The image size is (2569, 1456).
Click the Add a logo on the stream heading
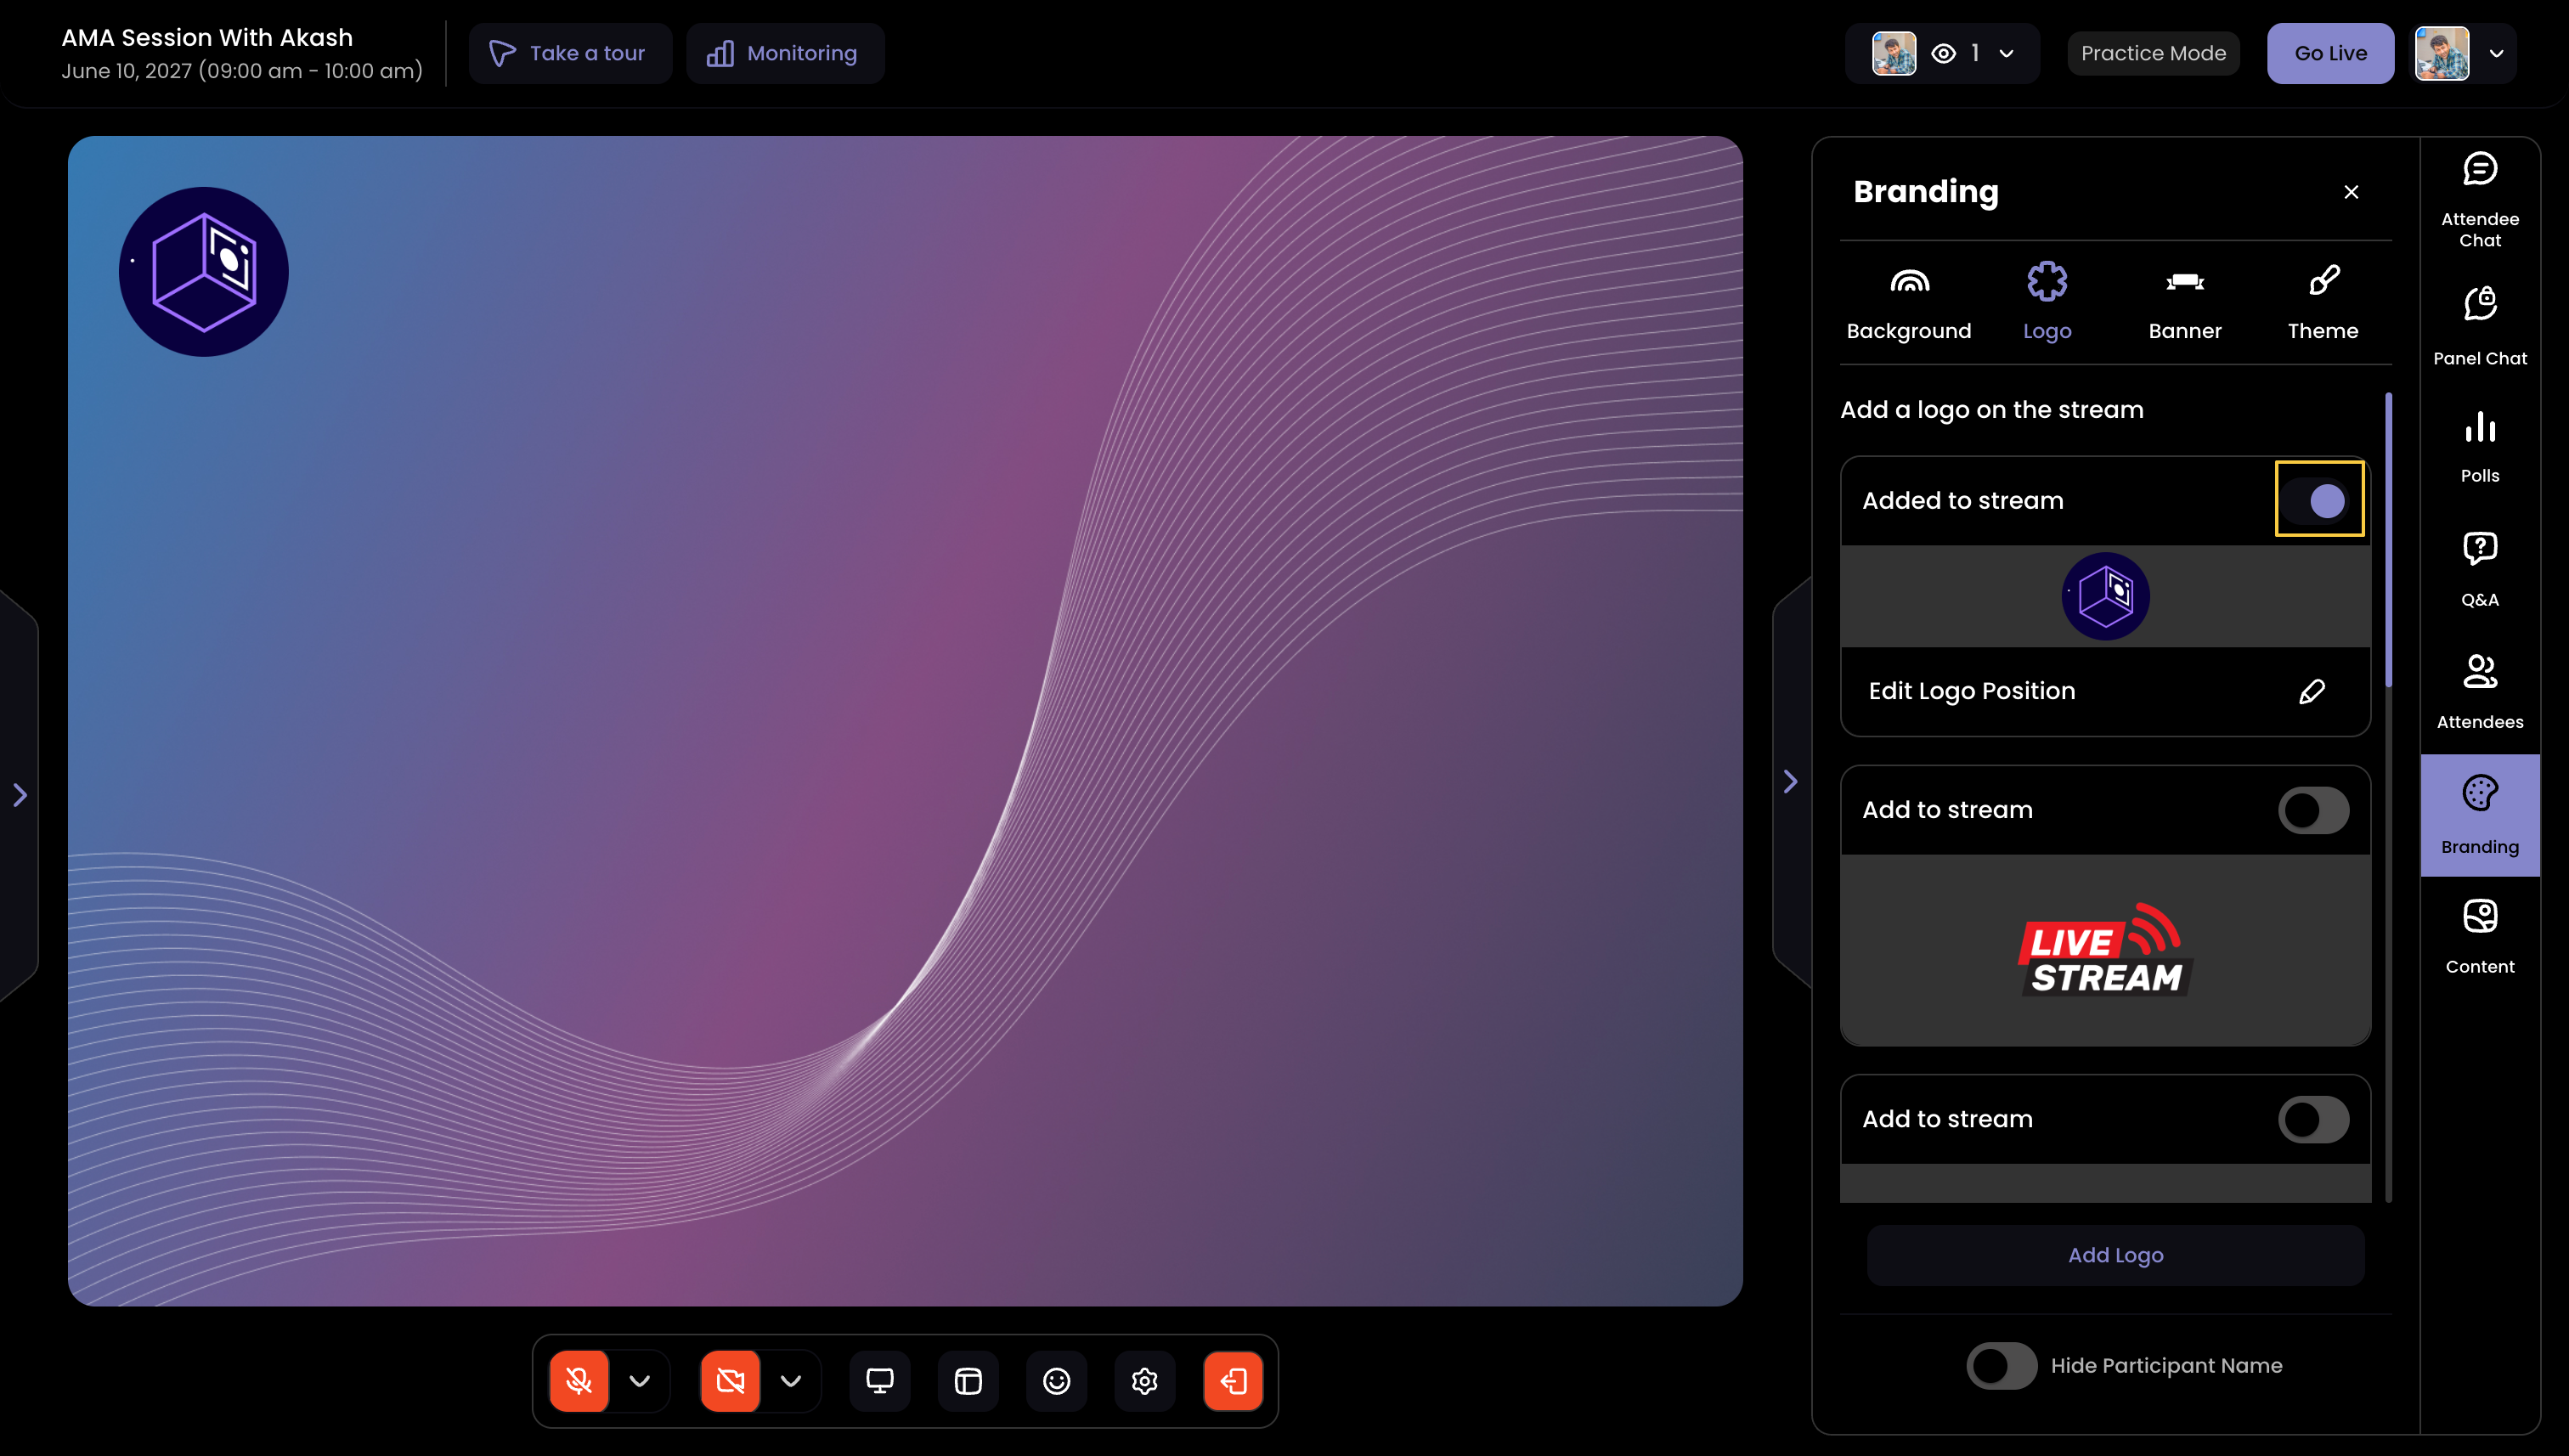tap(1991, 409)
